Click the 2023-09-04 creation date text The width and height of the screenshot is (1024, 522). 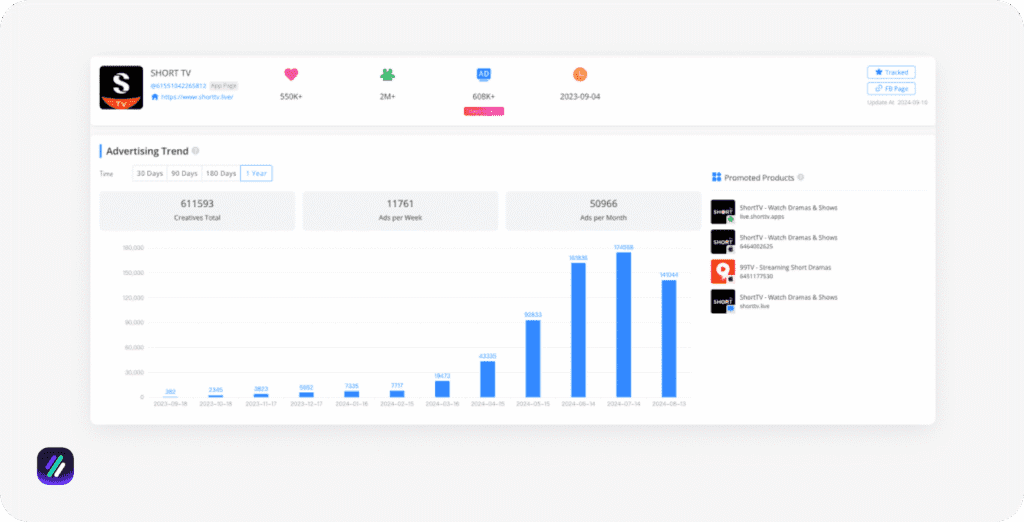coord(580,97)
